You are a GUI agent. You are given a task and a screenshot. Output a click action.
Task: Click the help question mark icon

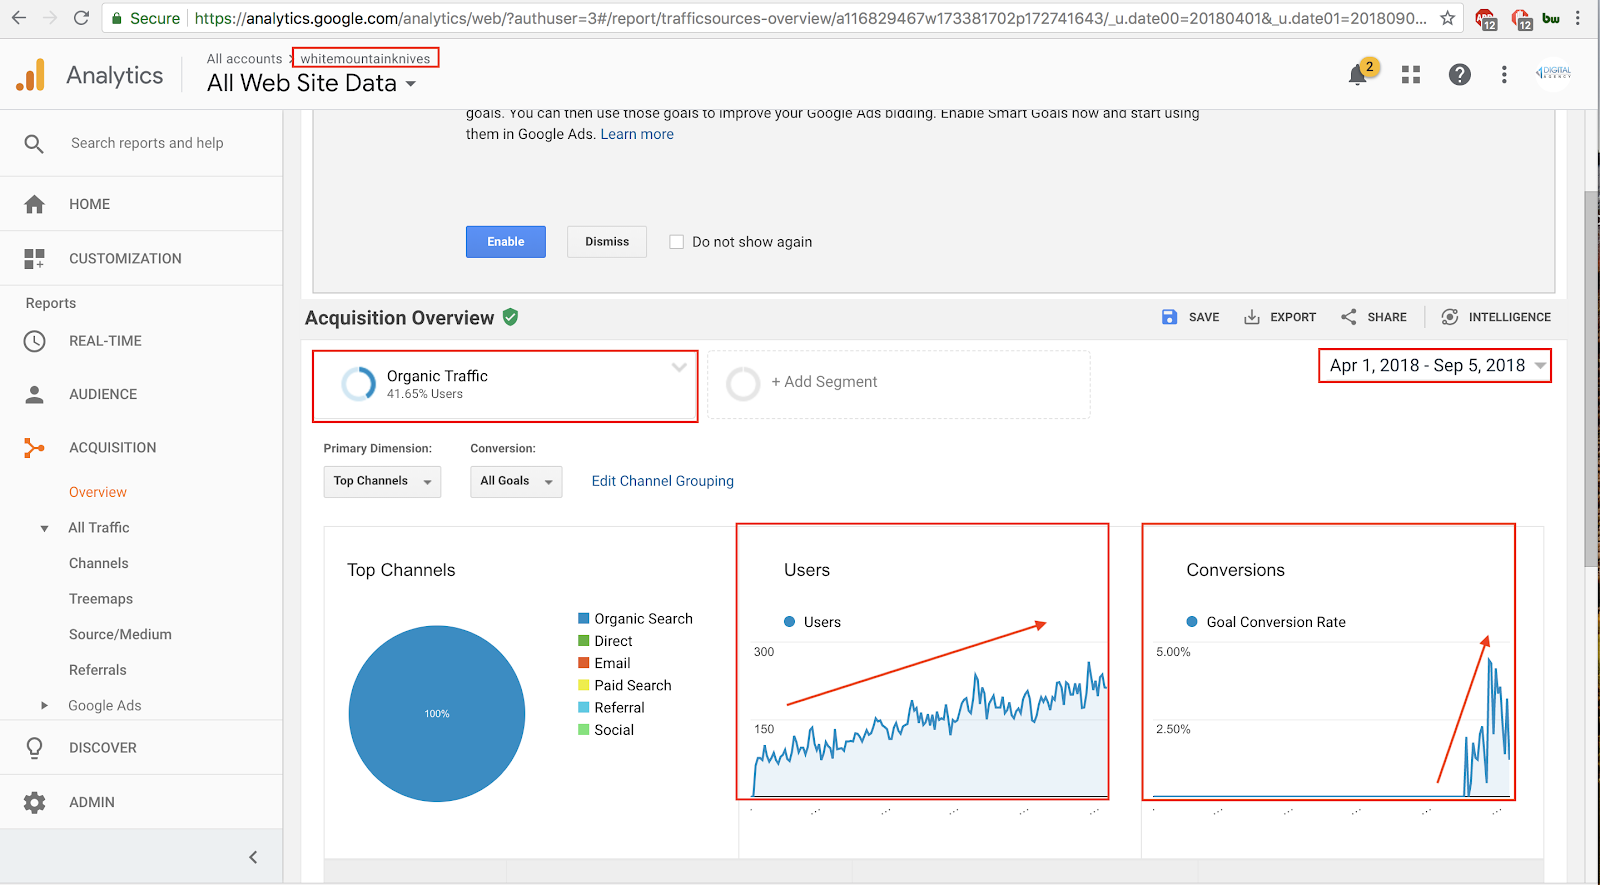[x=1459, y=75]
